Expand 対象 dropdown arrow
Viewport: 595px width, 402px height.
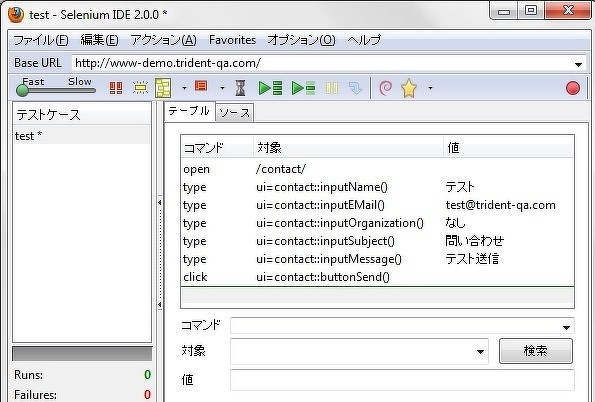(x=480, y=352)
